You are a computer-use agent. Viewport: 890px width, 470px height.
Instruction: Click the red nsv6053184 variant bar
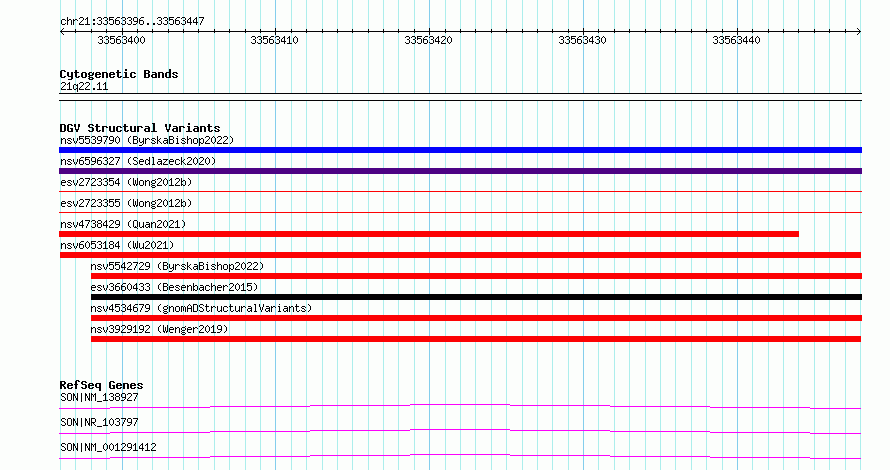pyautogui.click(x=460, y=255)
